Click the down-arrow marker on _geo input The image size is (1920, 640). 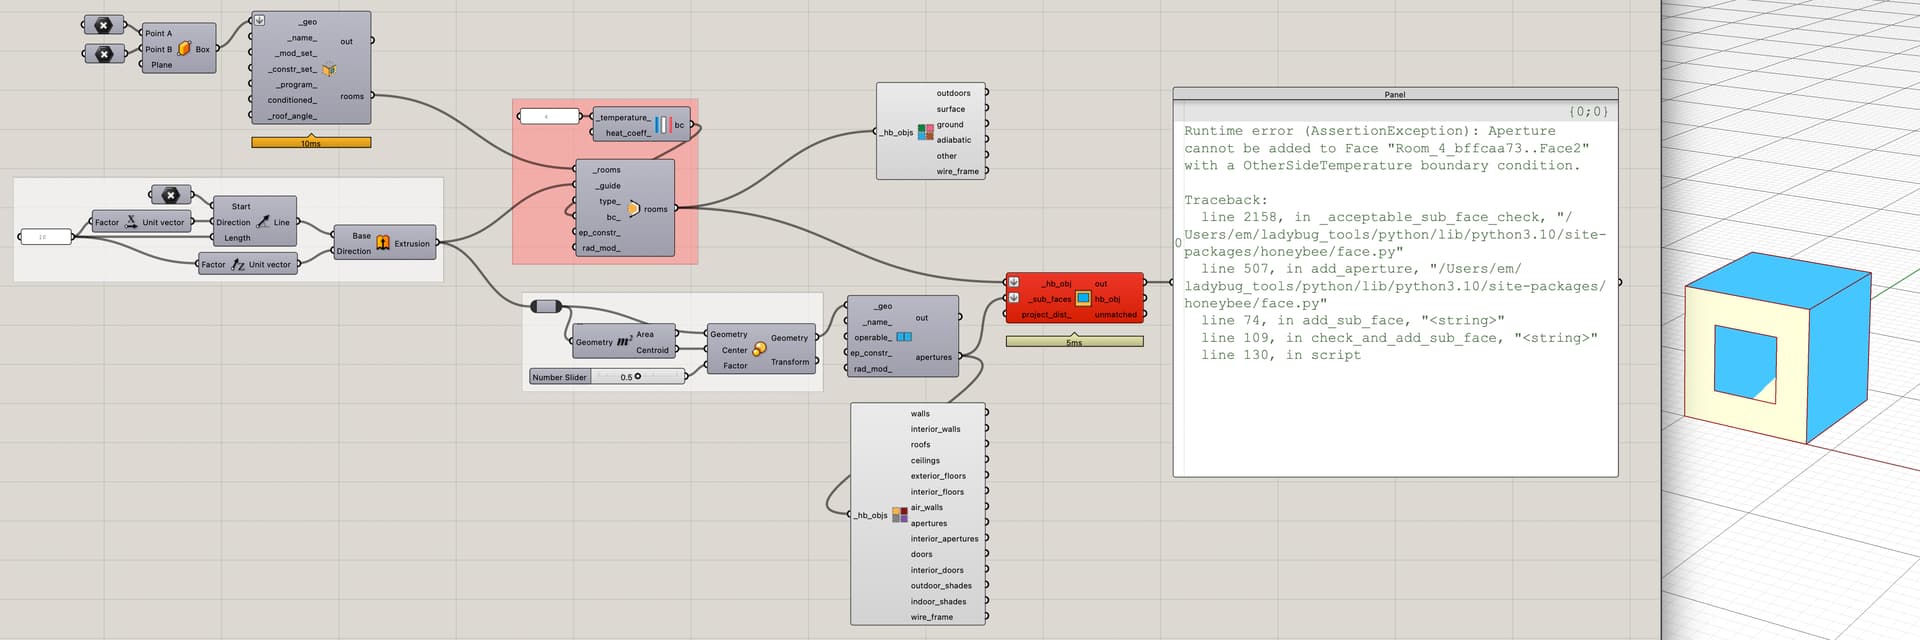click(x=259, y=20)
